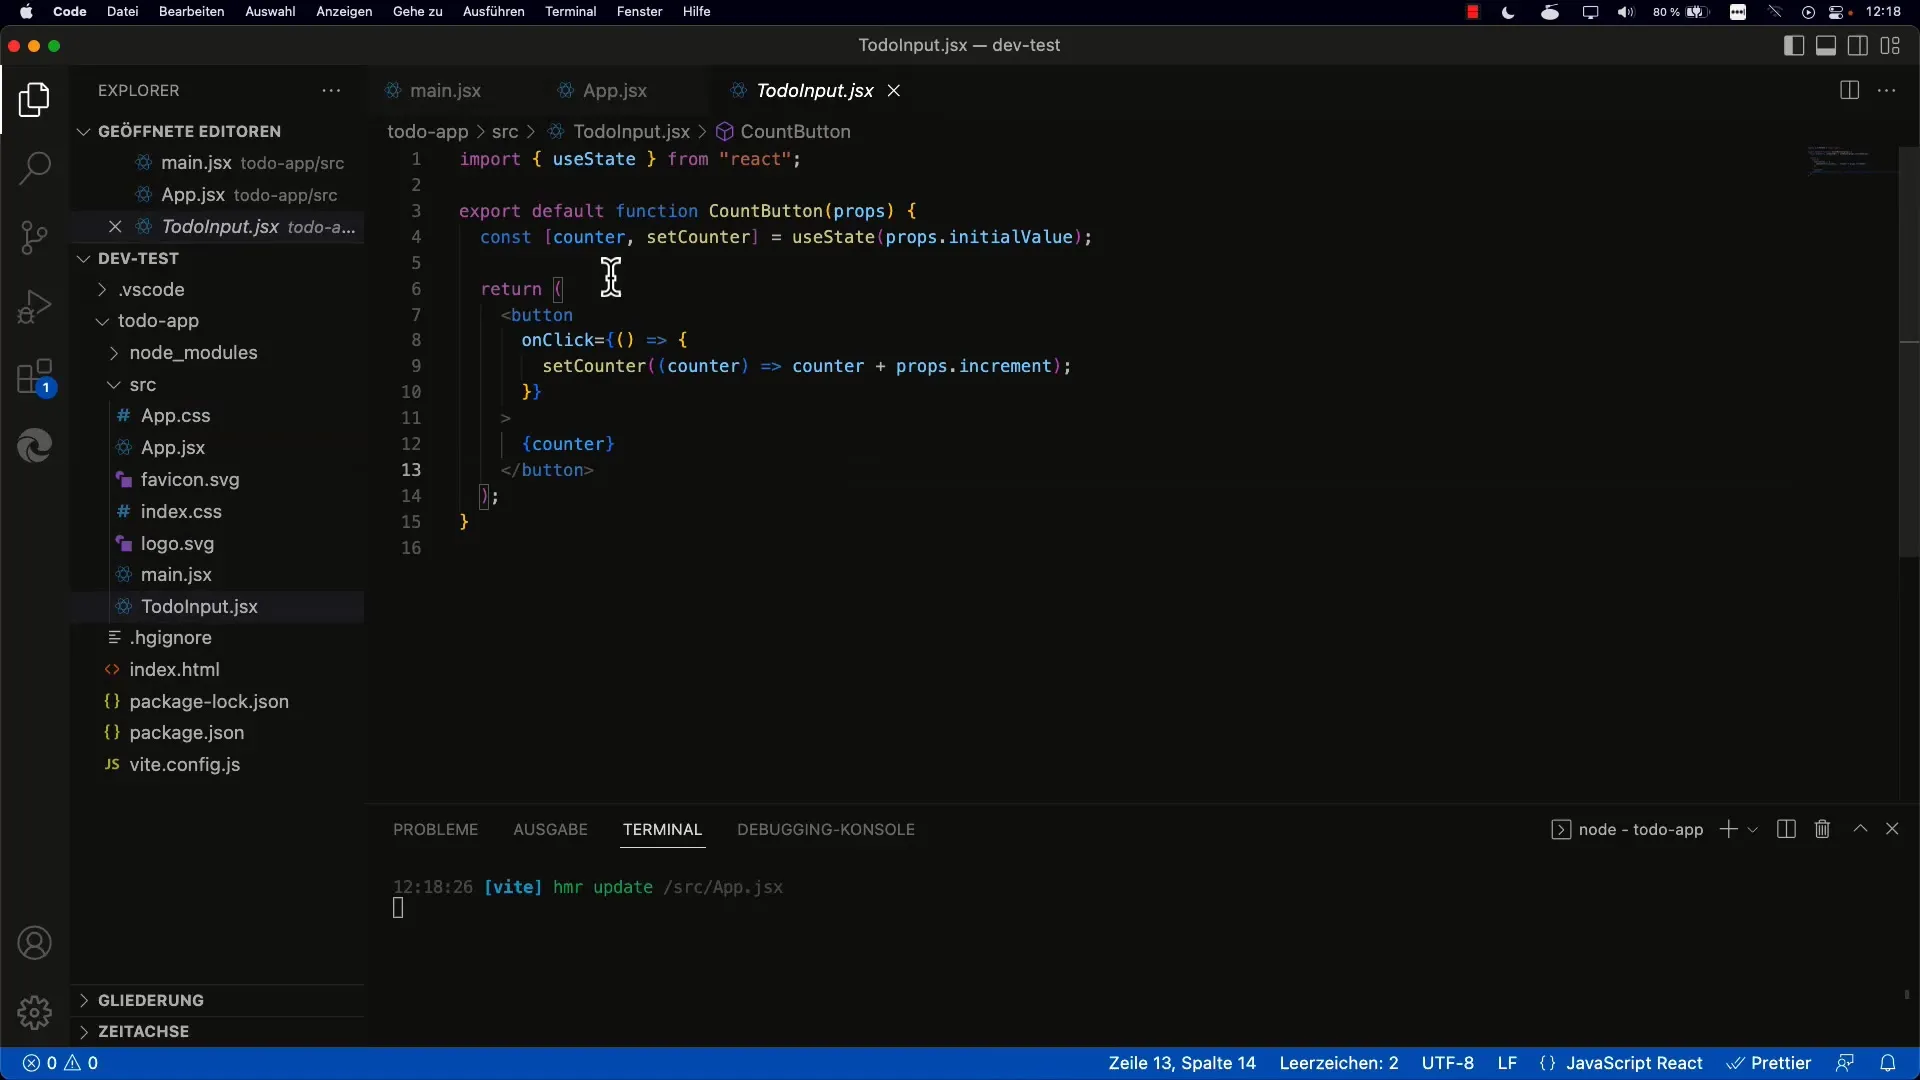Change file encoding UTF-8
The width and height of the screenshot is (1920, 1080).
[x=1447, y=1063]
